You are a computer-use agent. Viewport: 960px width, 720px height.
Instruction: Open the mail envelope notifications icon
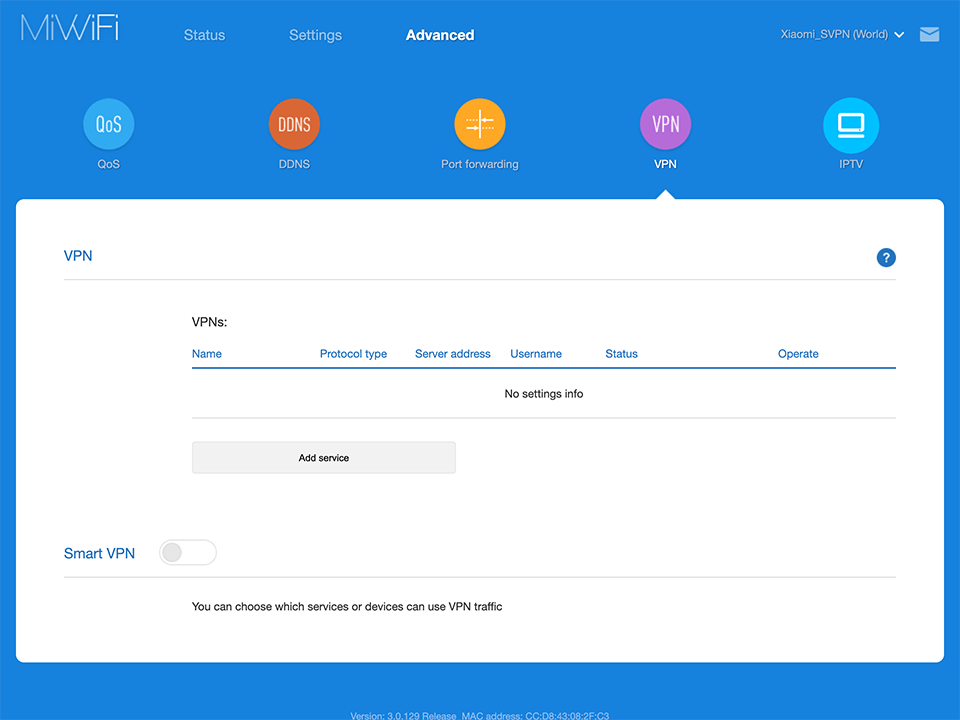[x=929, y=35]
